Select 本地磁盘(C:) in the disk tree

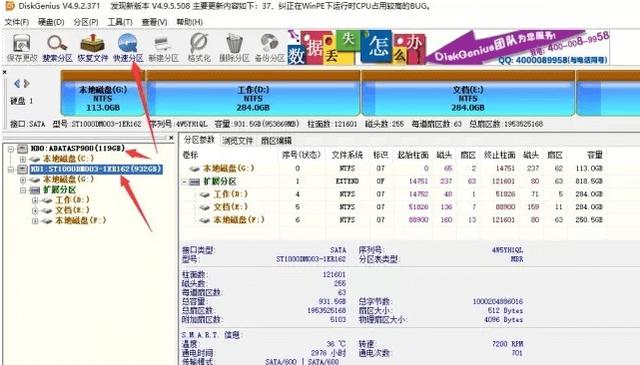pyautogui.click(x=69, y=158)
